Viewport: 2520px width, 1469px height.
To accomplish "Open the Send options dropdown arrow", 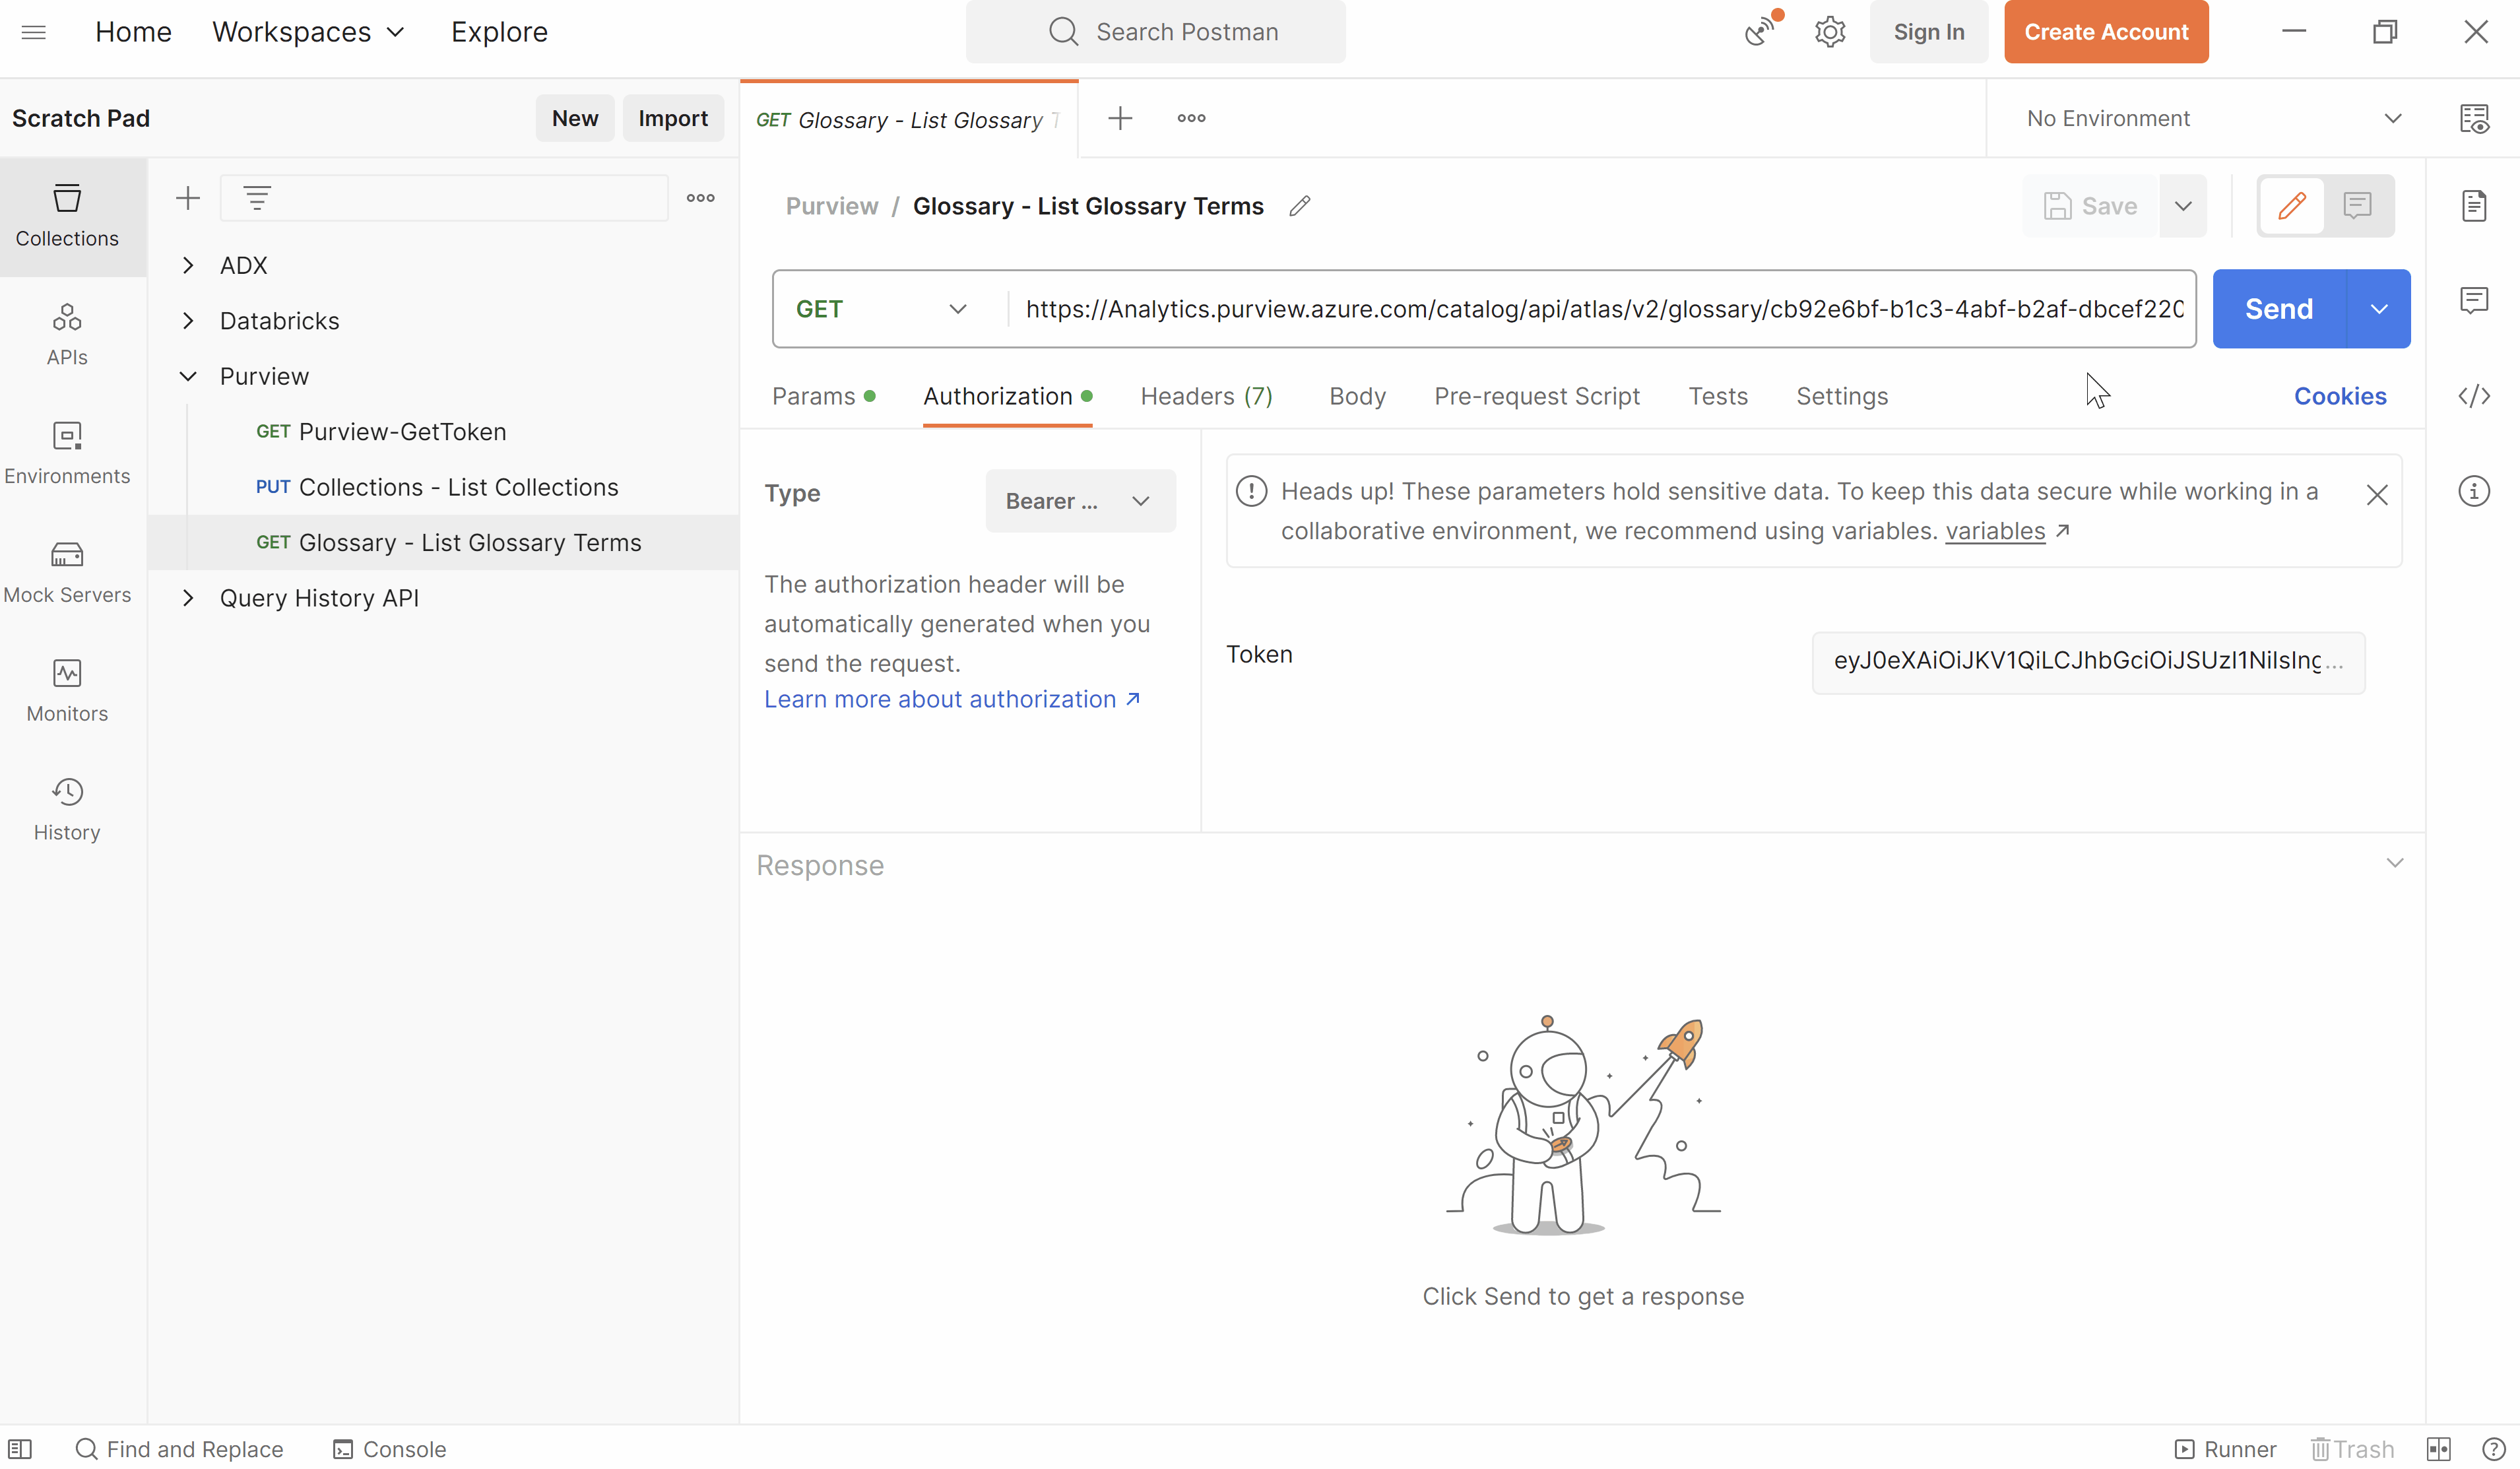I will pyautogui.click(x=2379, y=309).
